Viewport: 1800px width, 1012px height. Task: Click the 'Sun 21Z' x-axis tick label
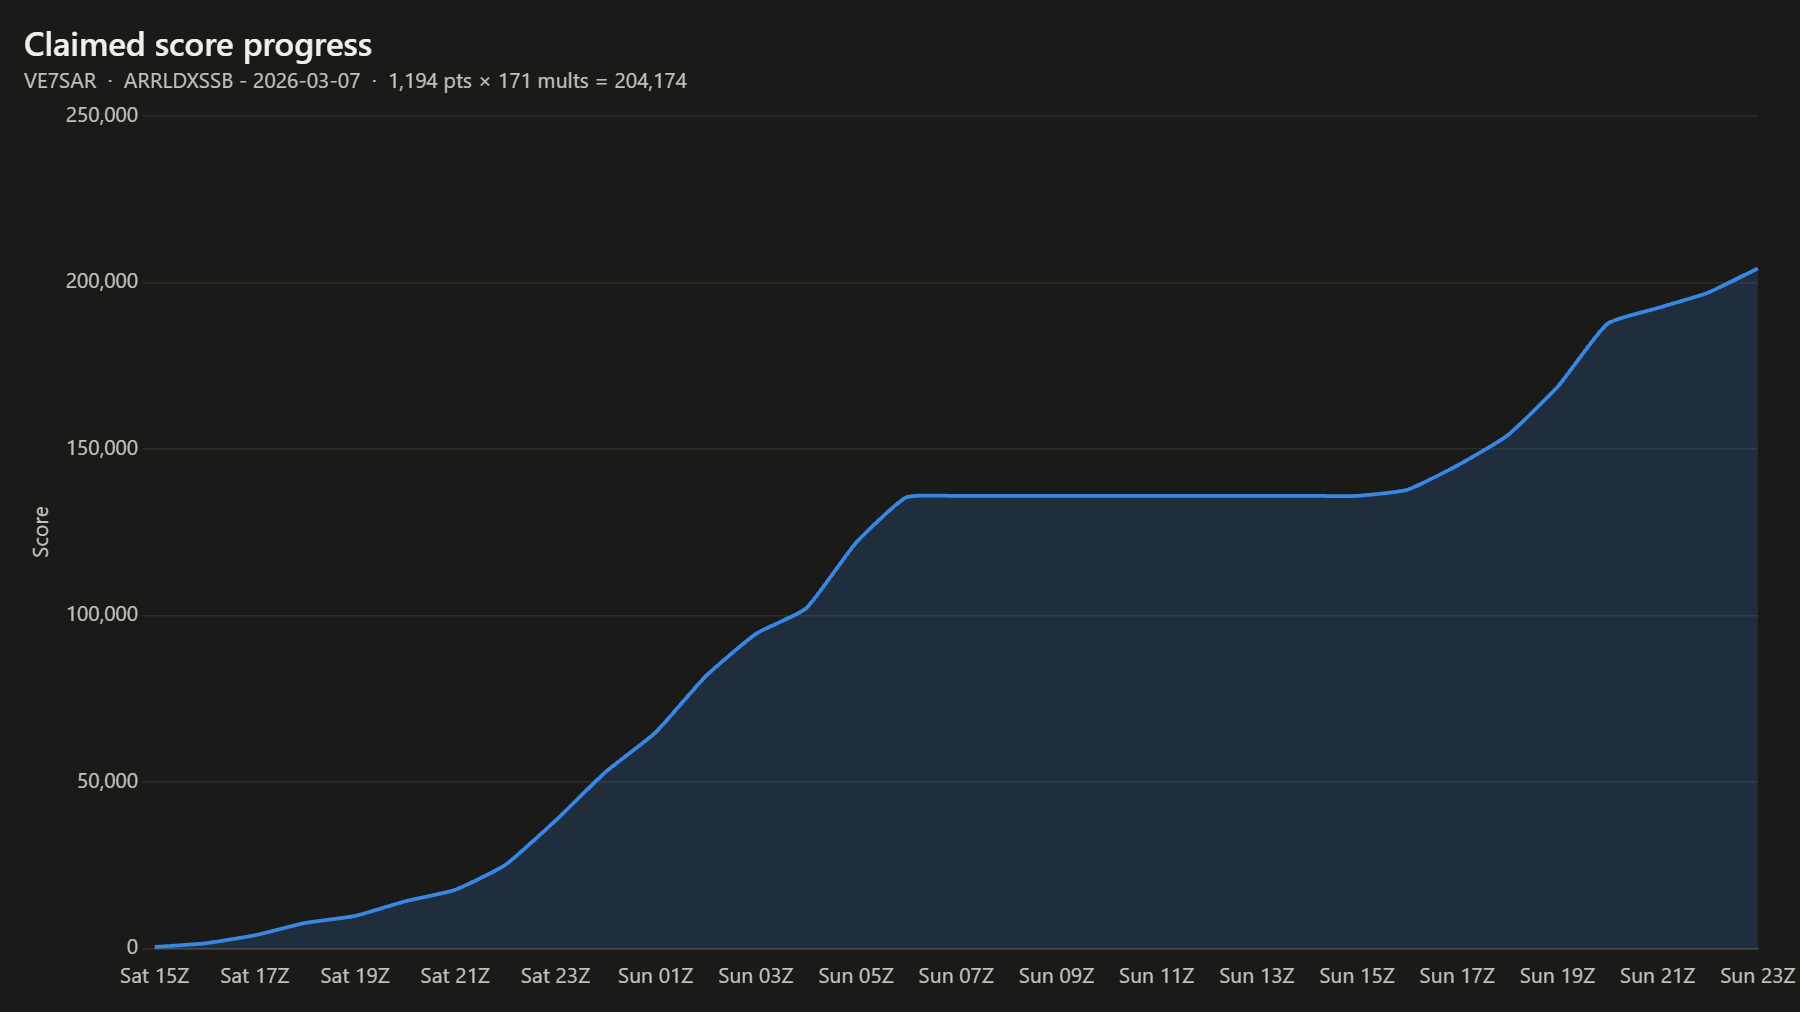[1657, 976]
